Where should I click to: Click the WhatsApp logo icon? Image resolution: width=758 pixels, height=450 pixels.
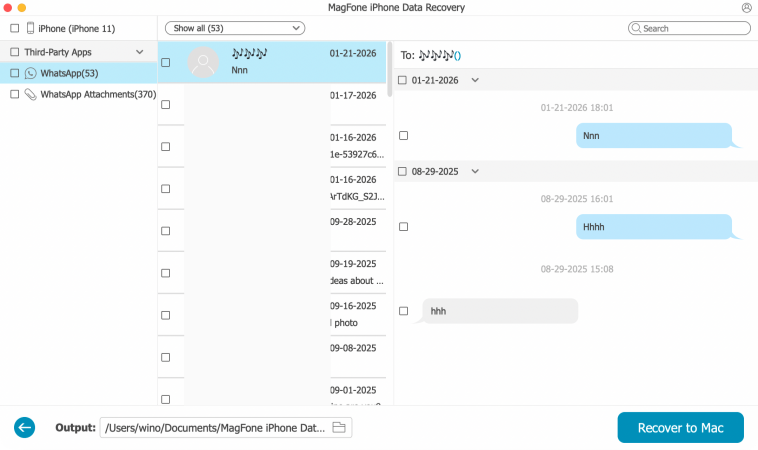30,73
